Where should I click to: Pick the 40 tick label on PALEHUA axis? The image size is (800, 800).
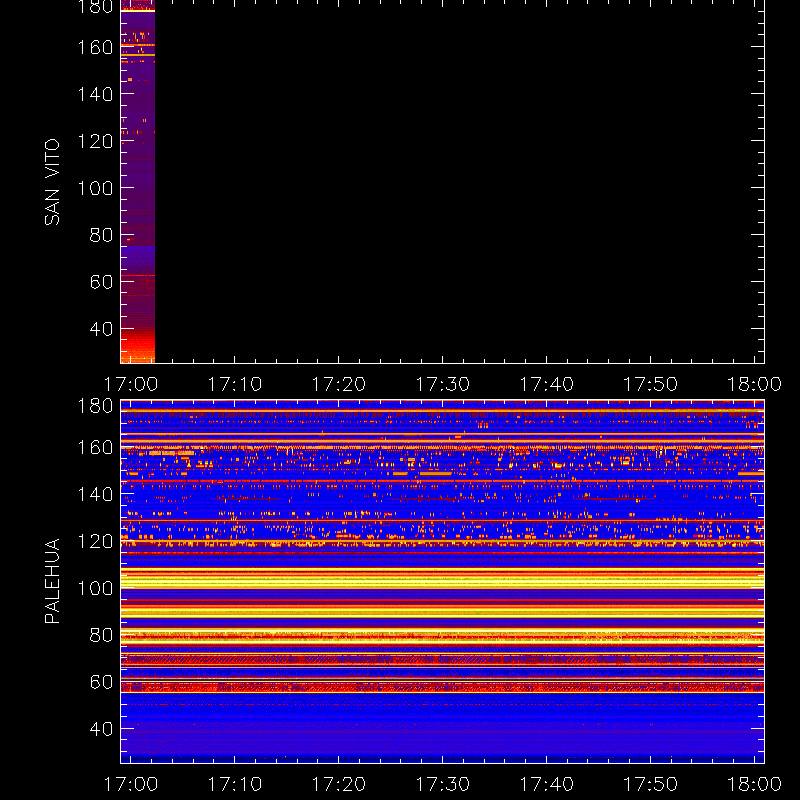[x=101, y=729]
